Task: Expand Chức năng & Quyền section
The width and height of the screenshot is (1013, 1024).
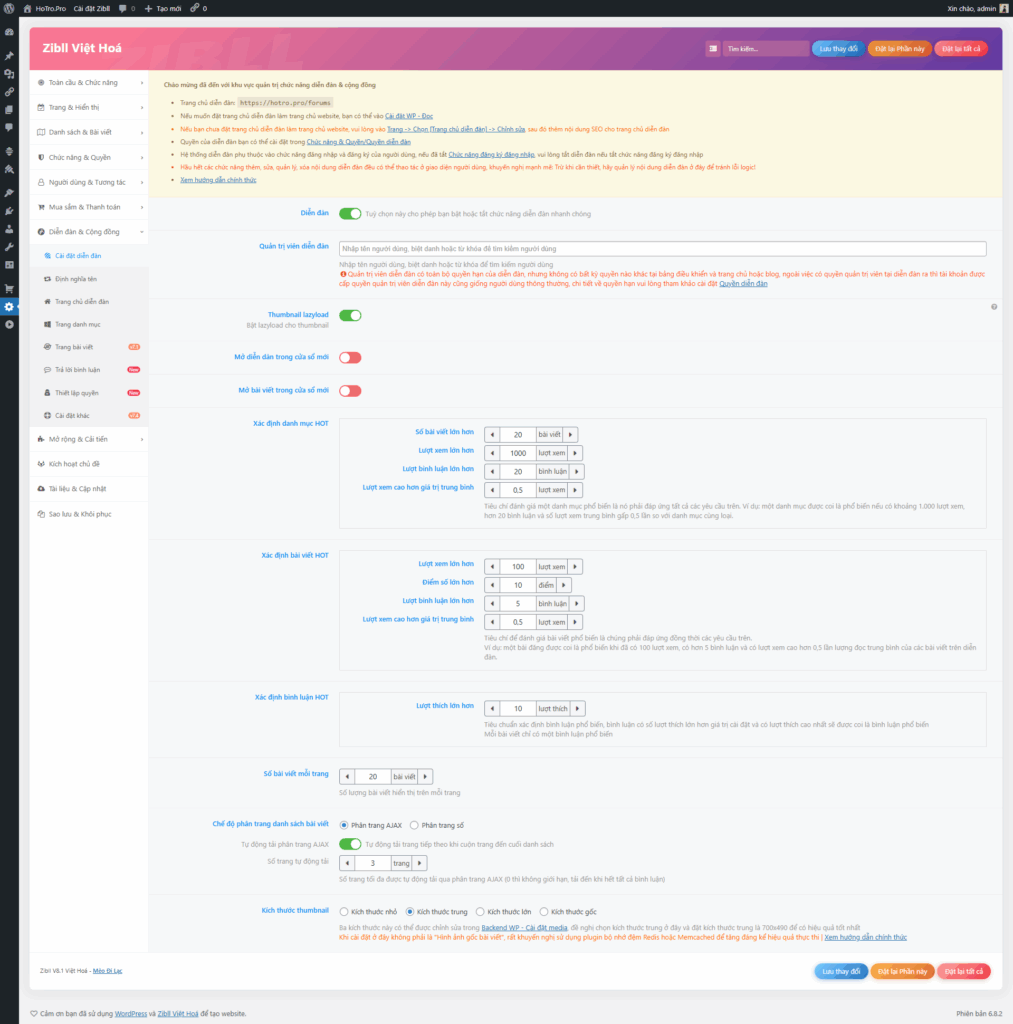Action: (x=89, y=157)
